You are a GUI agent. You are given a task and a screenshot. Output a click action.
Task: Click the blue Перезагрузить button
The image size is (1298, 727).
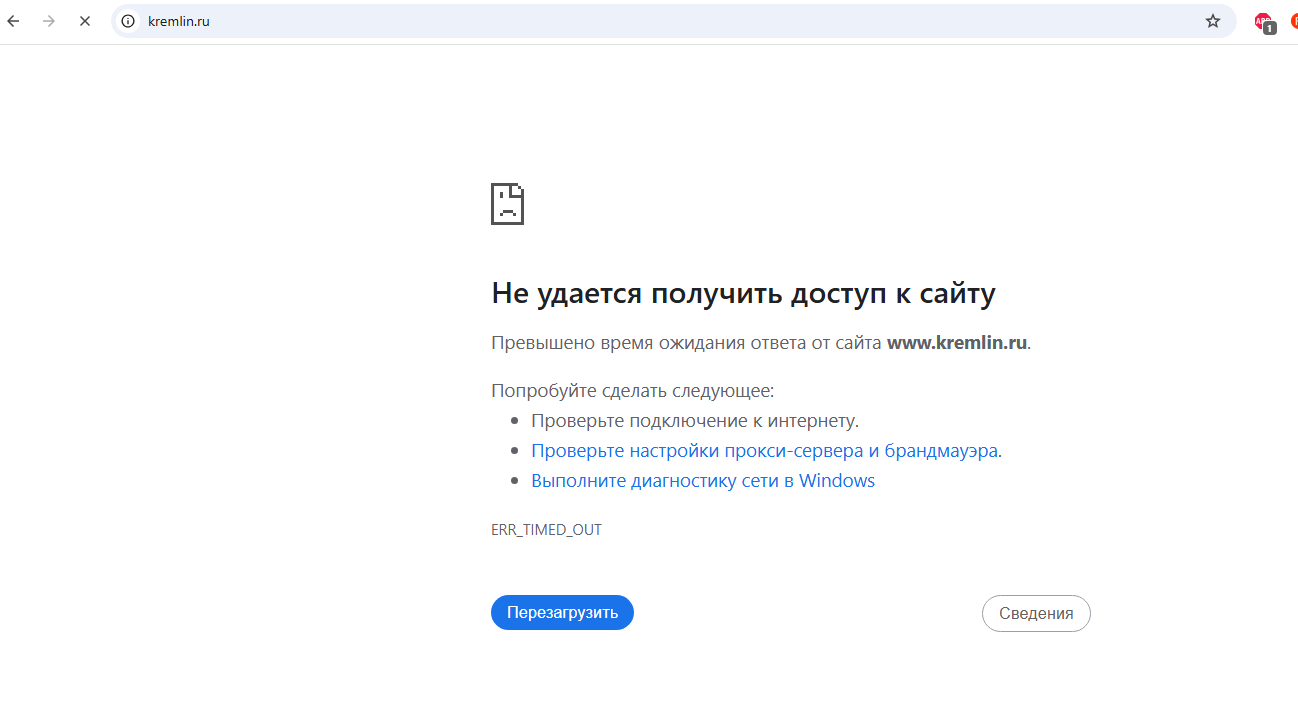562,613
